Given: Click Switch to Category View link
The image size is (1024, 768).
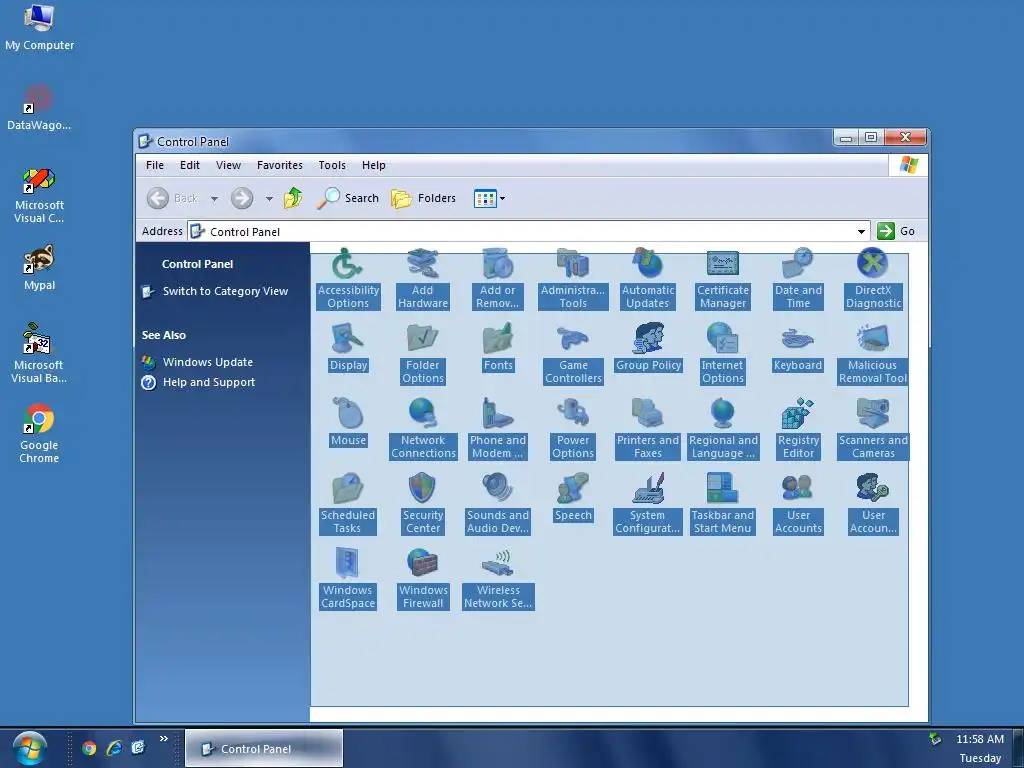Looking at the screenshot, I should click(225, 291).
